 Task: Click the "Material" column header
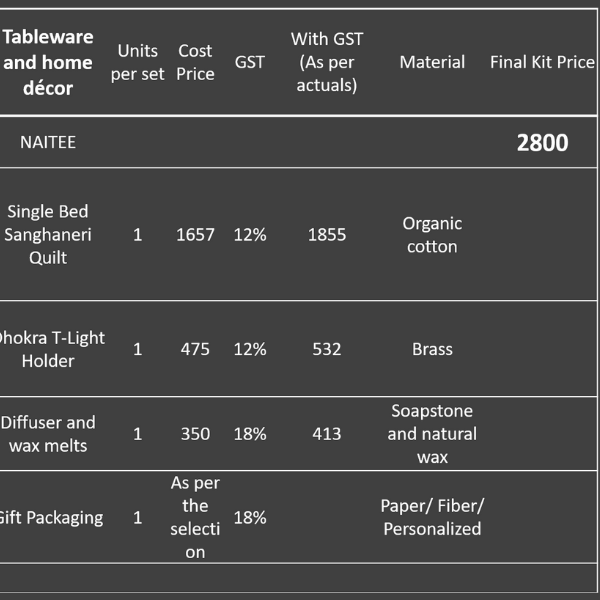tap(432, 62)
